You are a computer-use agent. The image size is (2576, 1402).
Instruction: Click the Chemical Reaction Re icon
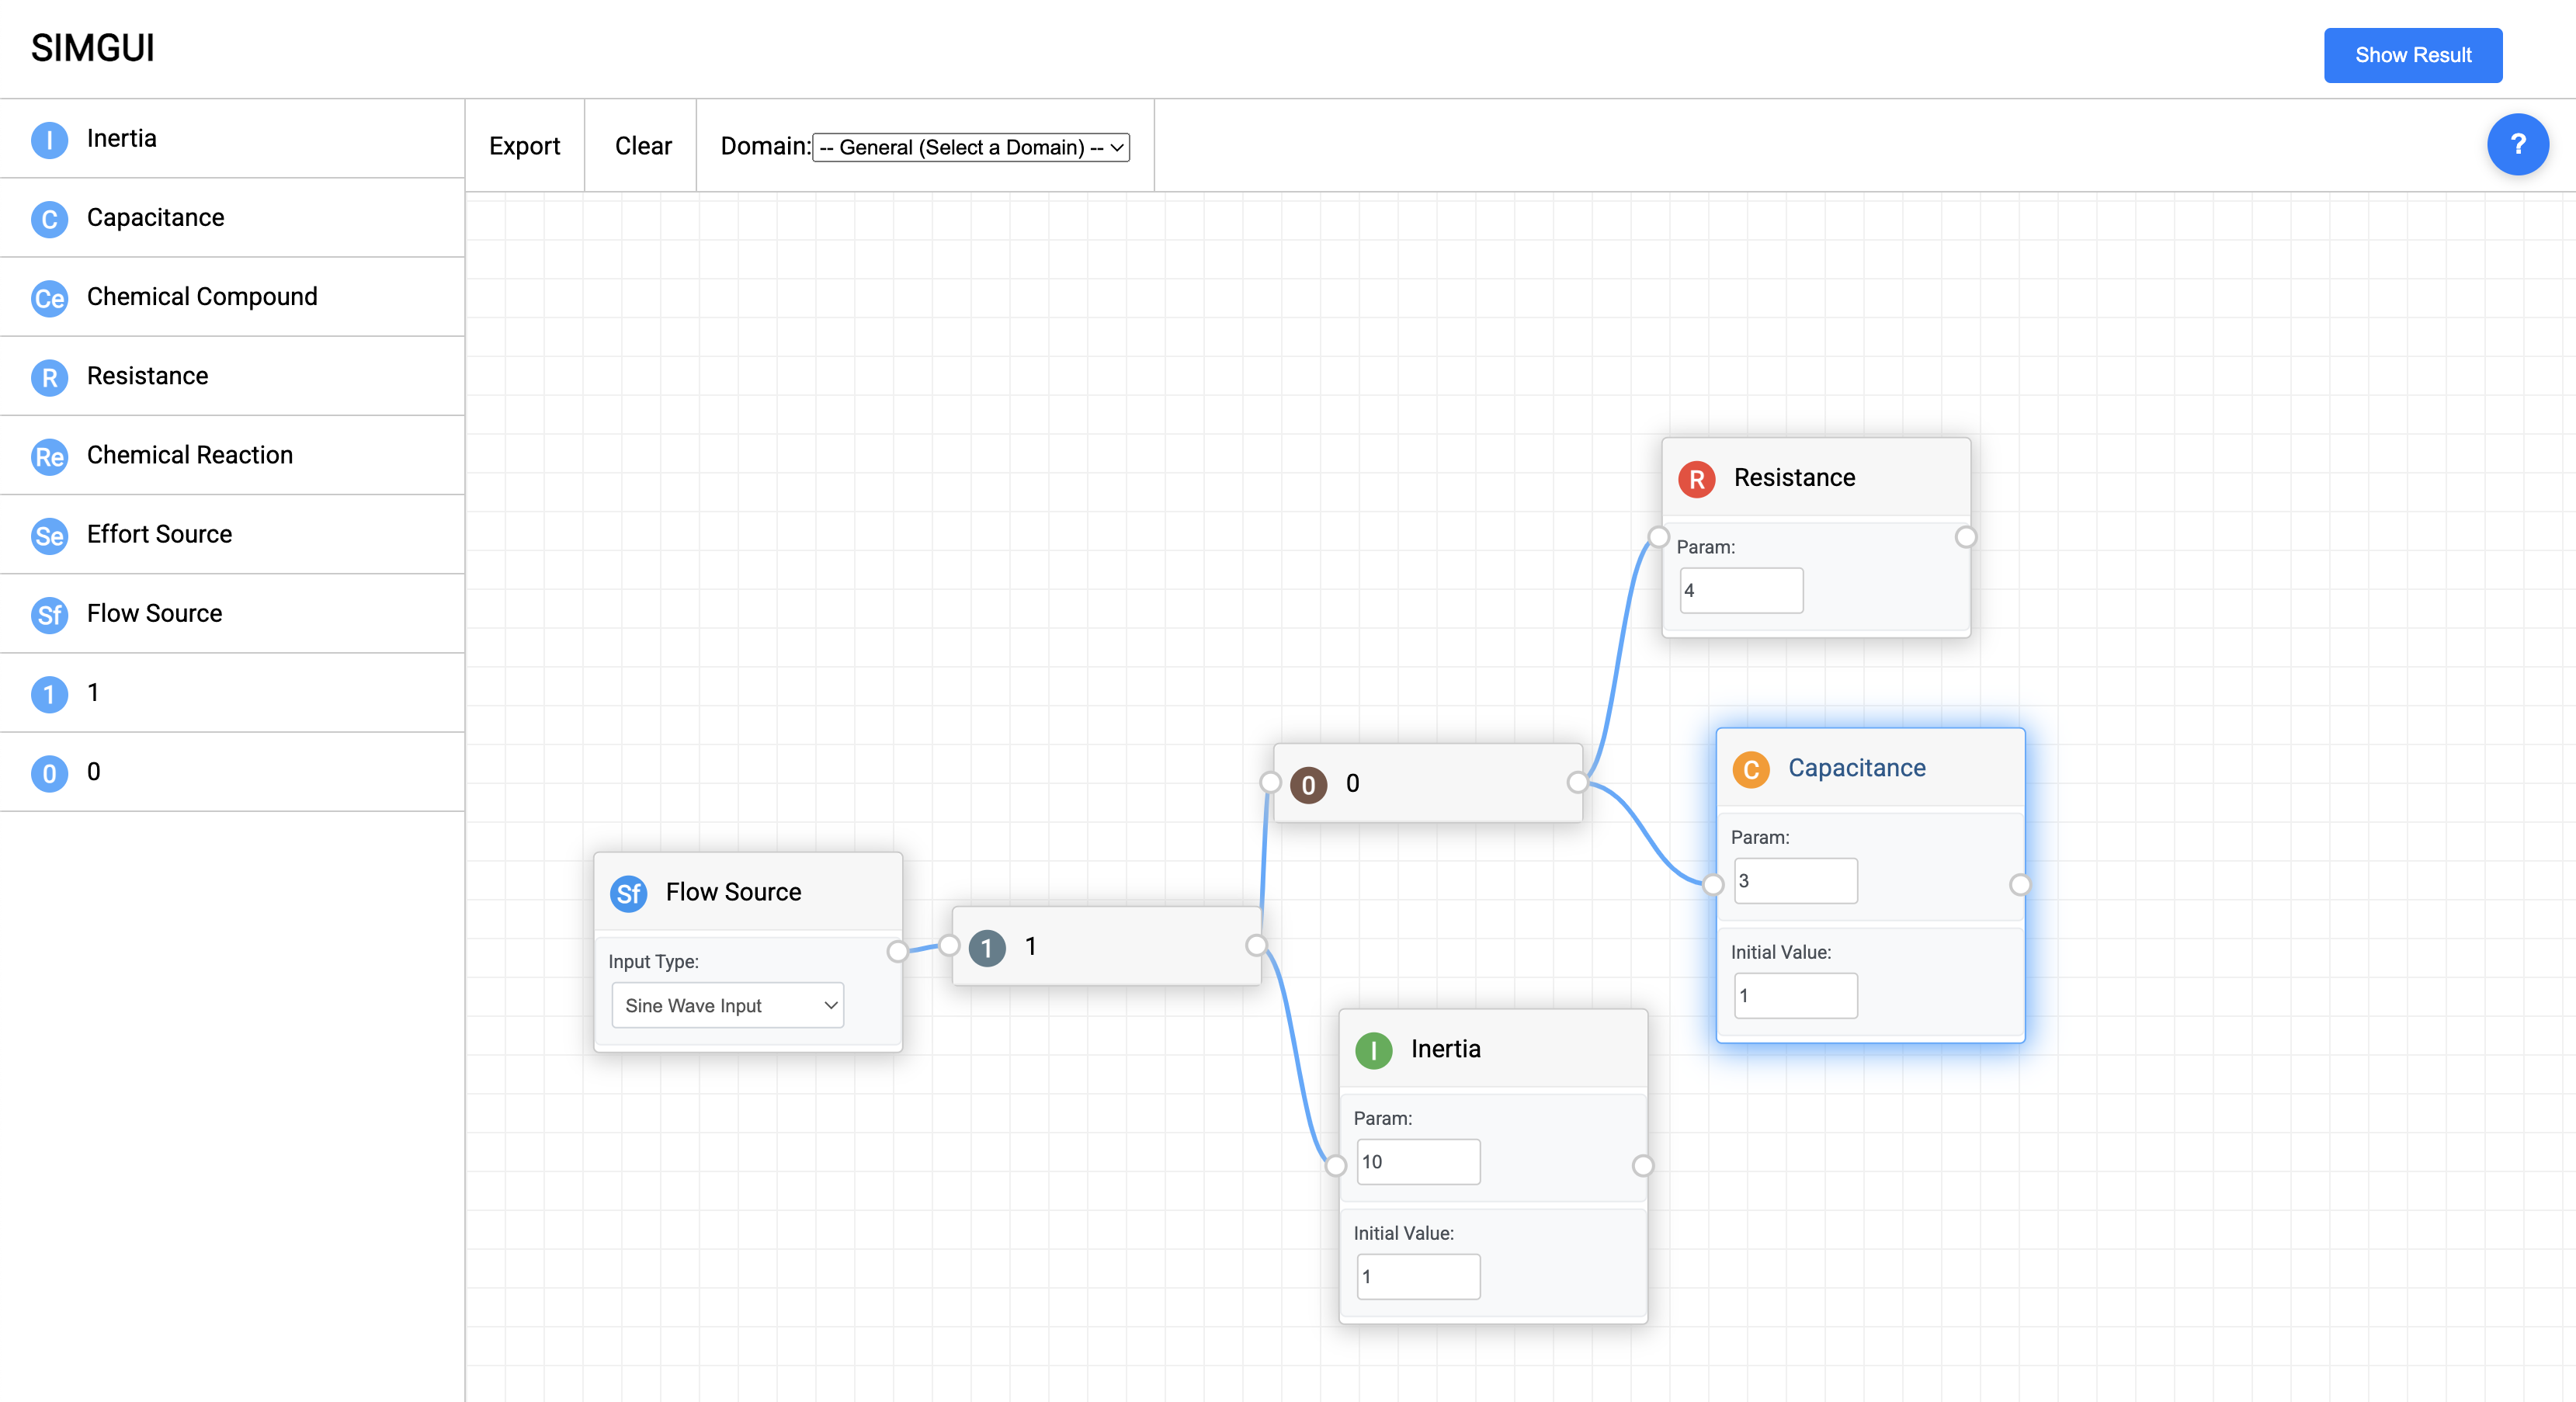coord(49,456)
